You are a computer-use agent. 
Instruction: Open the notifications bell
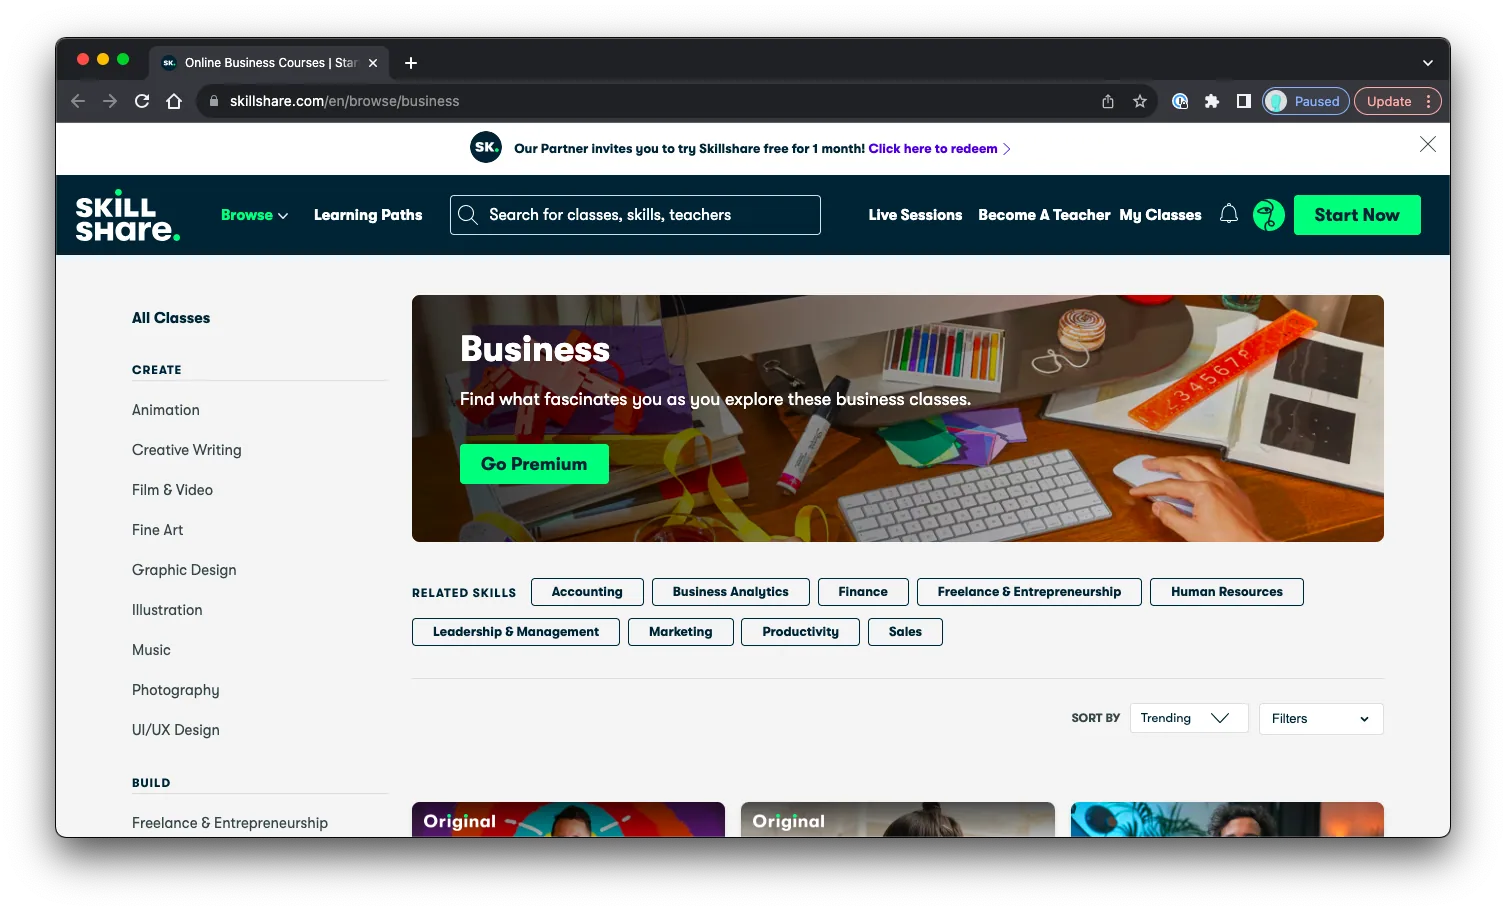(1229, 214)
